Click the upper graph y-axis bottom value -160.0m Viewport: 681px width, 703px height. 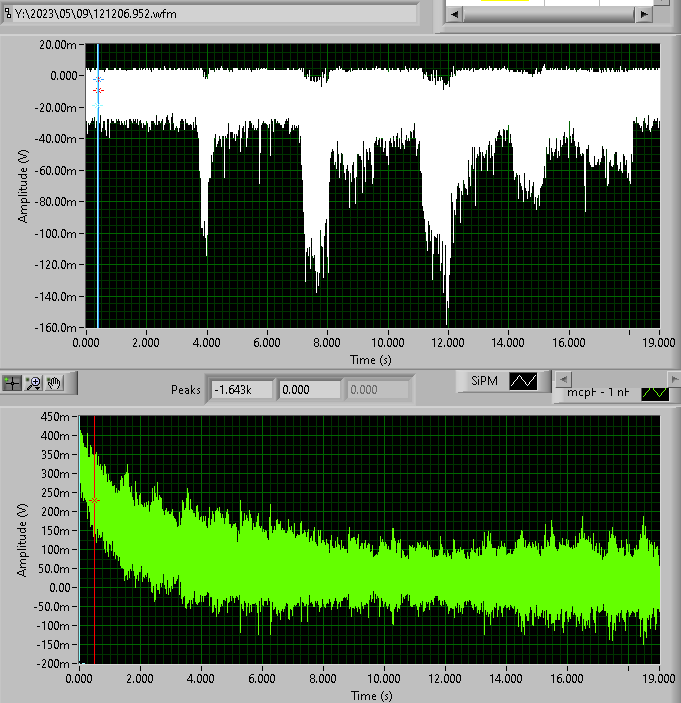[x=56, y=328]
